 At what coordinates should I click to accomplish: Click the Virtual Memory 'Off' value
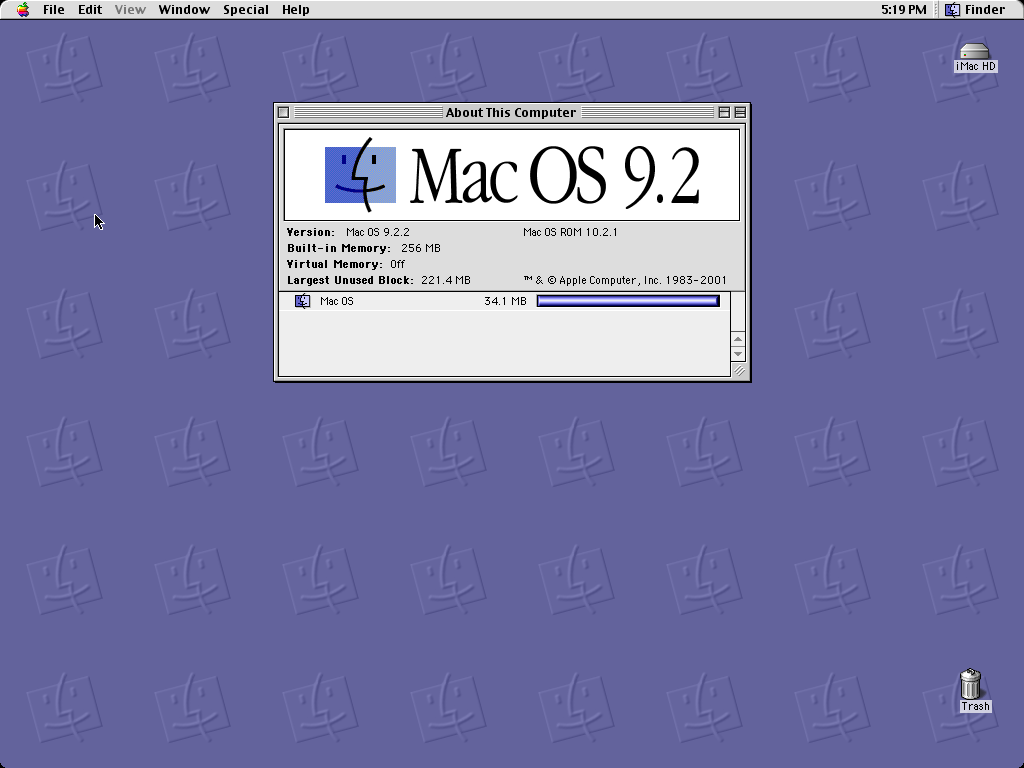point(397,264)
